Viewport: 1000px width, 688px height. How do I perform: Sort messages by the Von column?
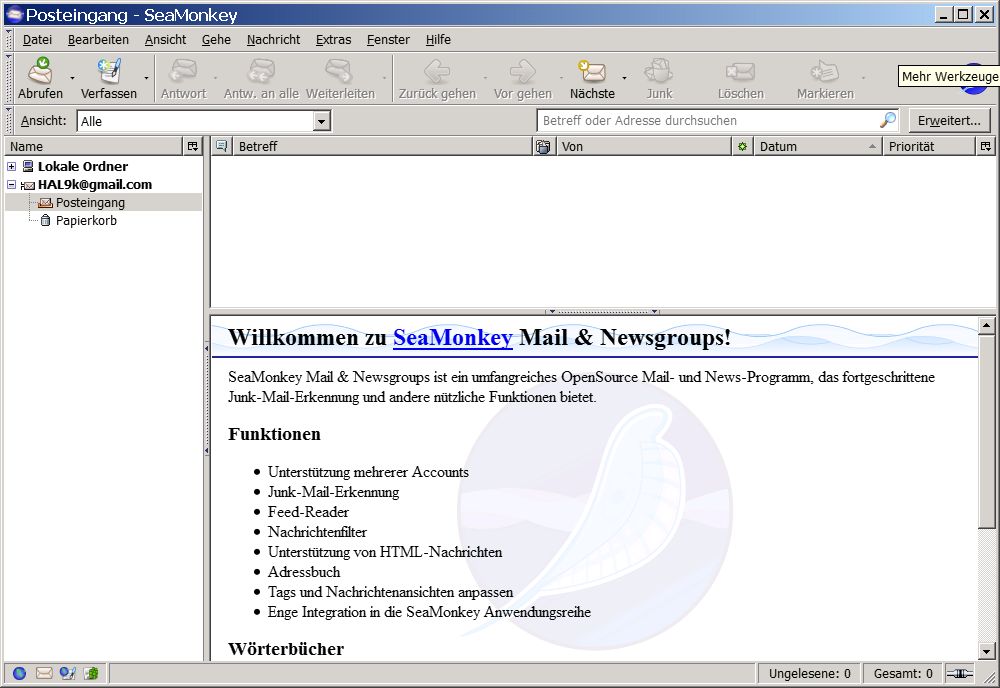coord(643,147)
